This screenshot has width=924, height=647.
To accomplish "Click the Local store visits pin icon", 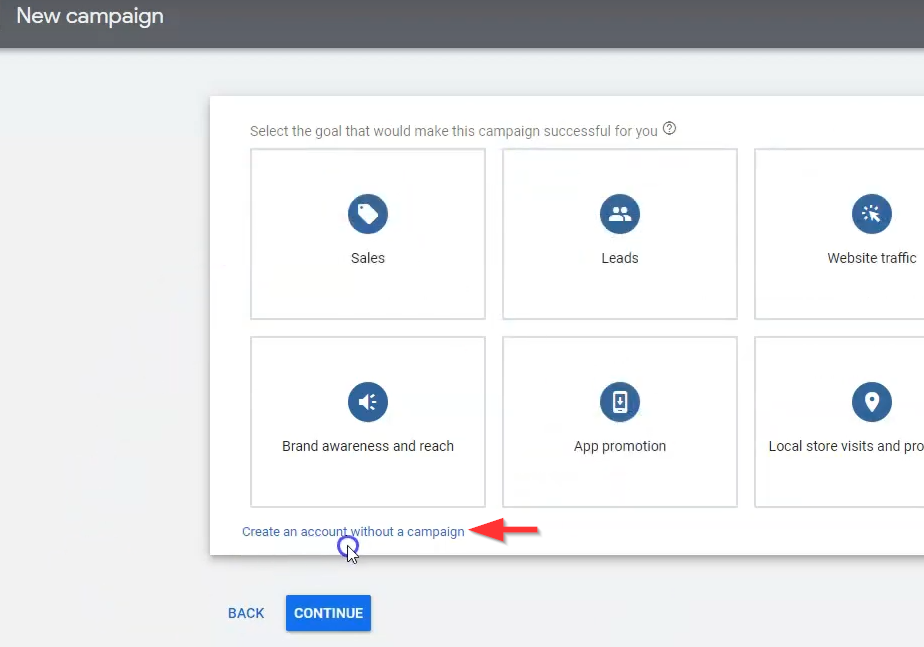I will 872,402.
